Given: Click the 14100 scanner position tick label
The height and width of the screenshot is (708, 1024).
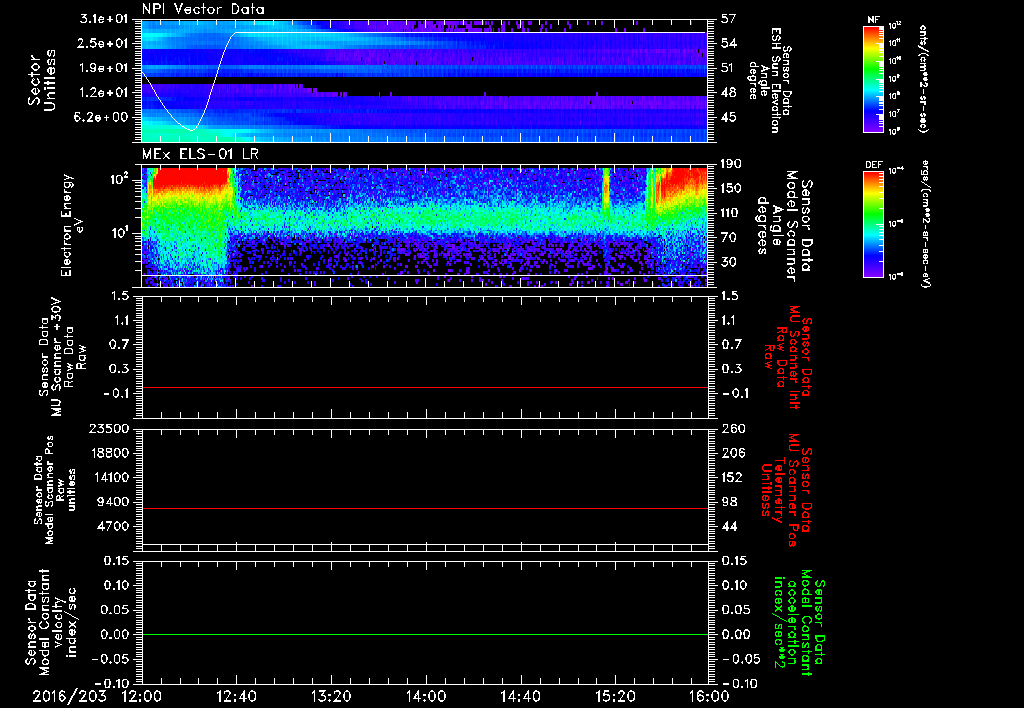Looking at the screenshot, I should pos(110,477).
